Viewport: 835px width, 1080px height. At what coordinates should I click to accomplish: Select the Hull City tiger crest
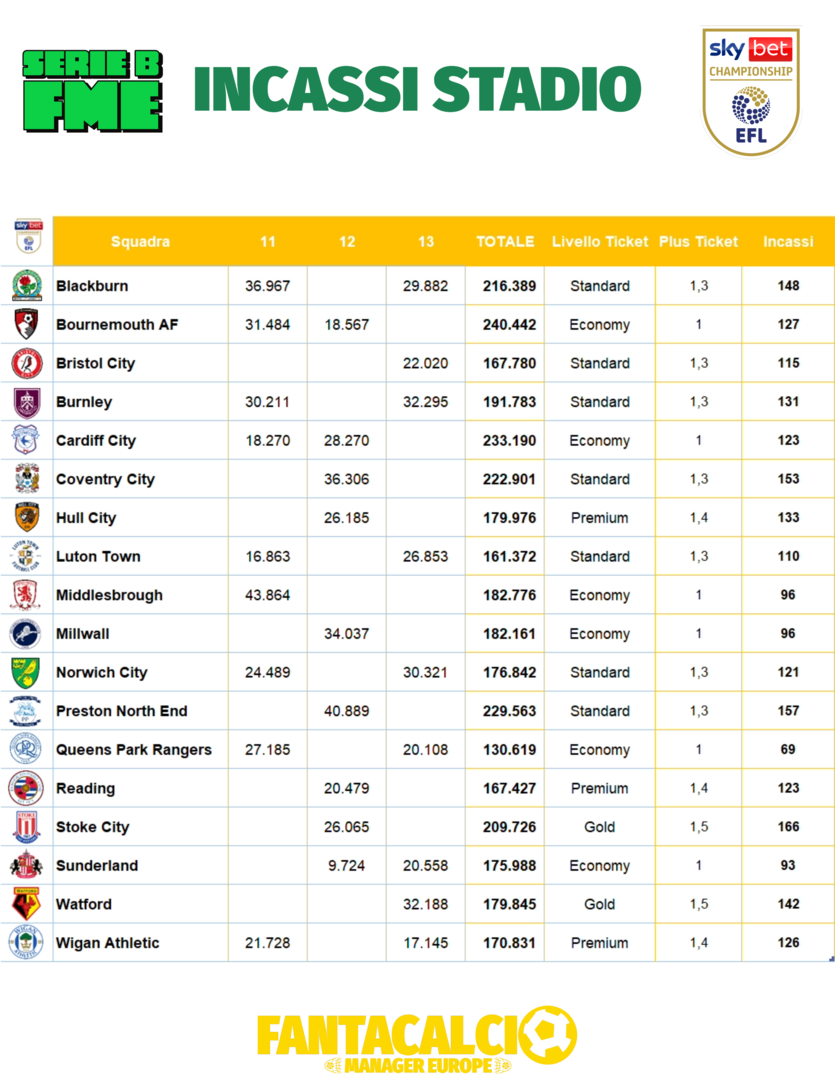click(26, 518)
